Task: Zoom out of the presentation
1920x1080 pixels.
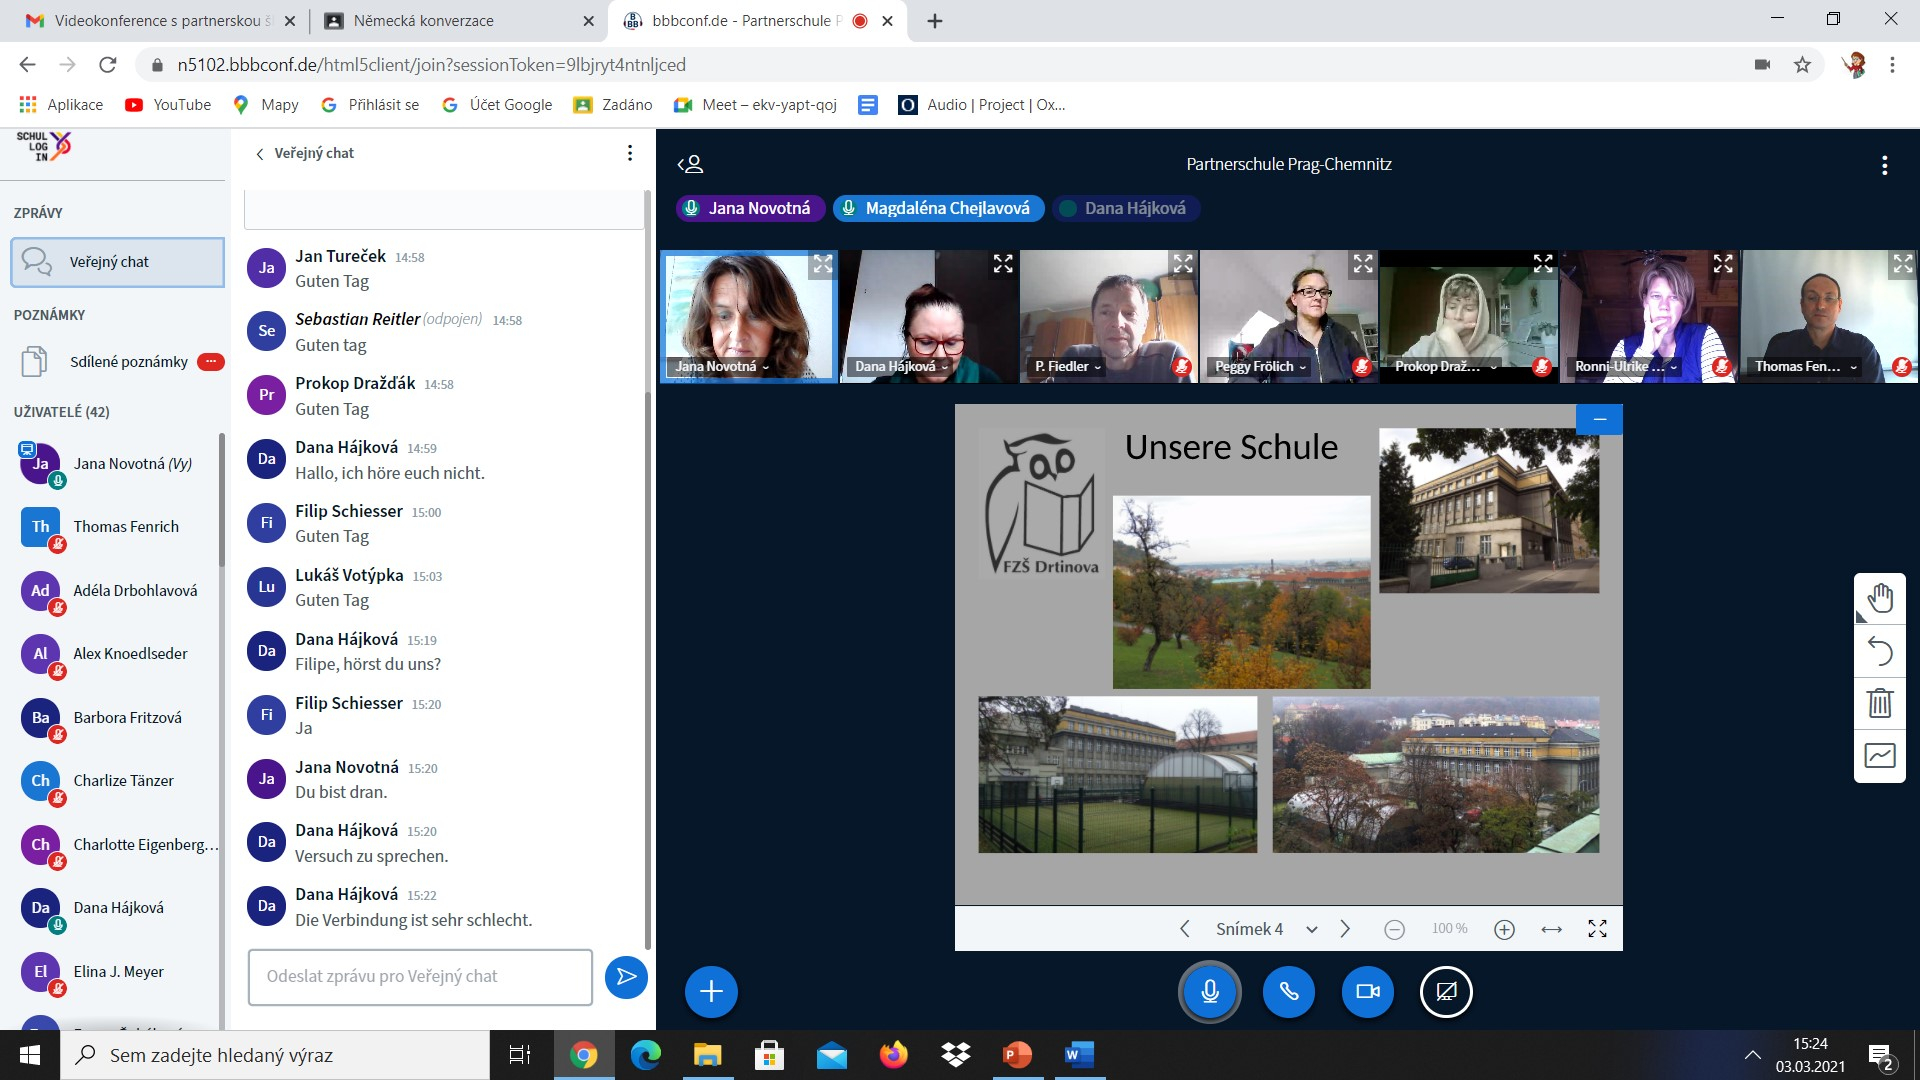Action: click(1394, 929)
